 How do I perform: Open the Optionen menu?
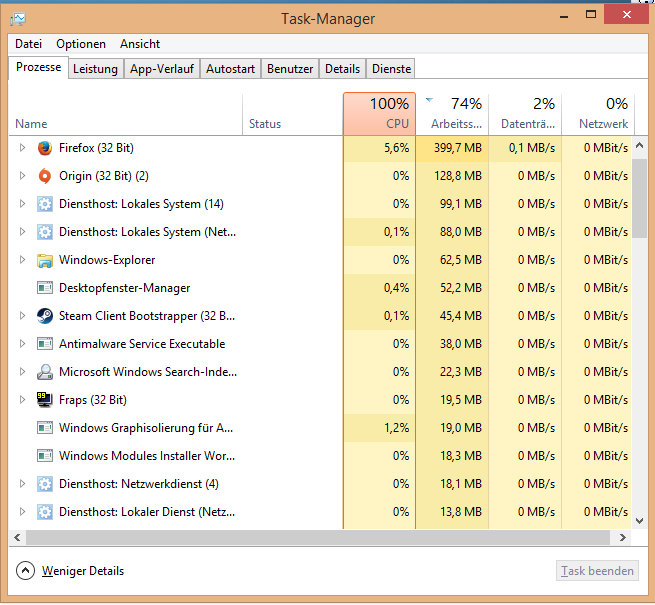click(x=81, y=44)
